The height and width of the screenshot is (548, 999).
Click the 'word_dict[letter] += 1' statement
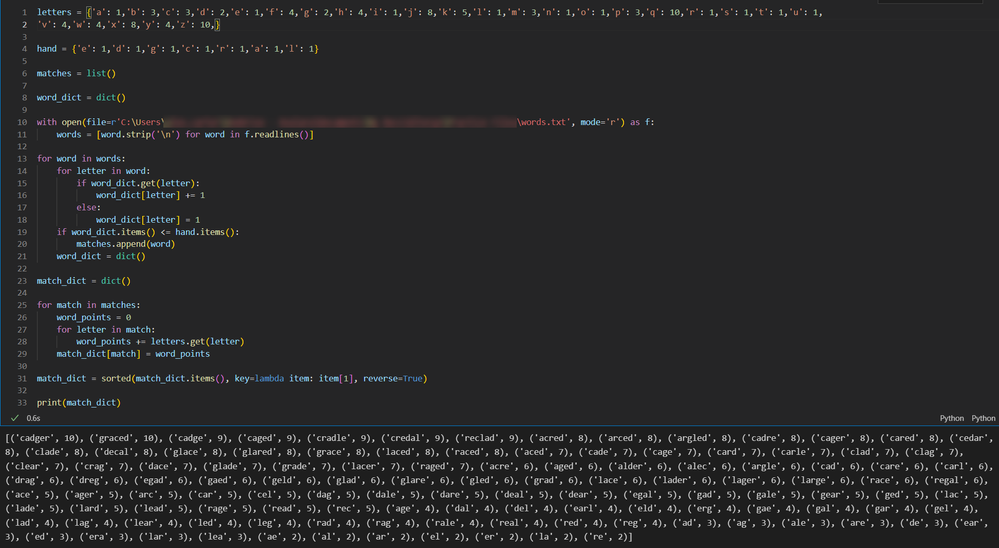click(150, 195)
